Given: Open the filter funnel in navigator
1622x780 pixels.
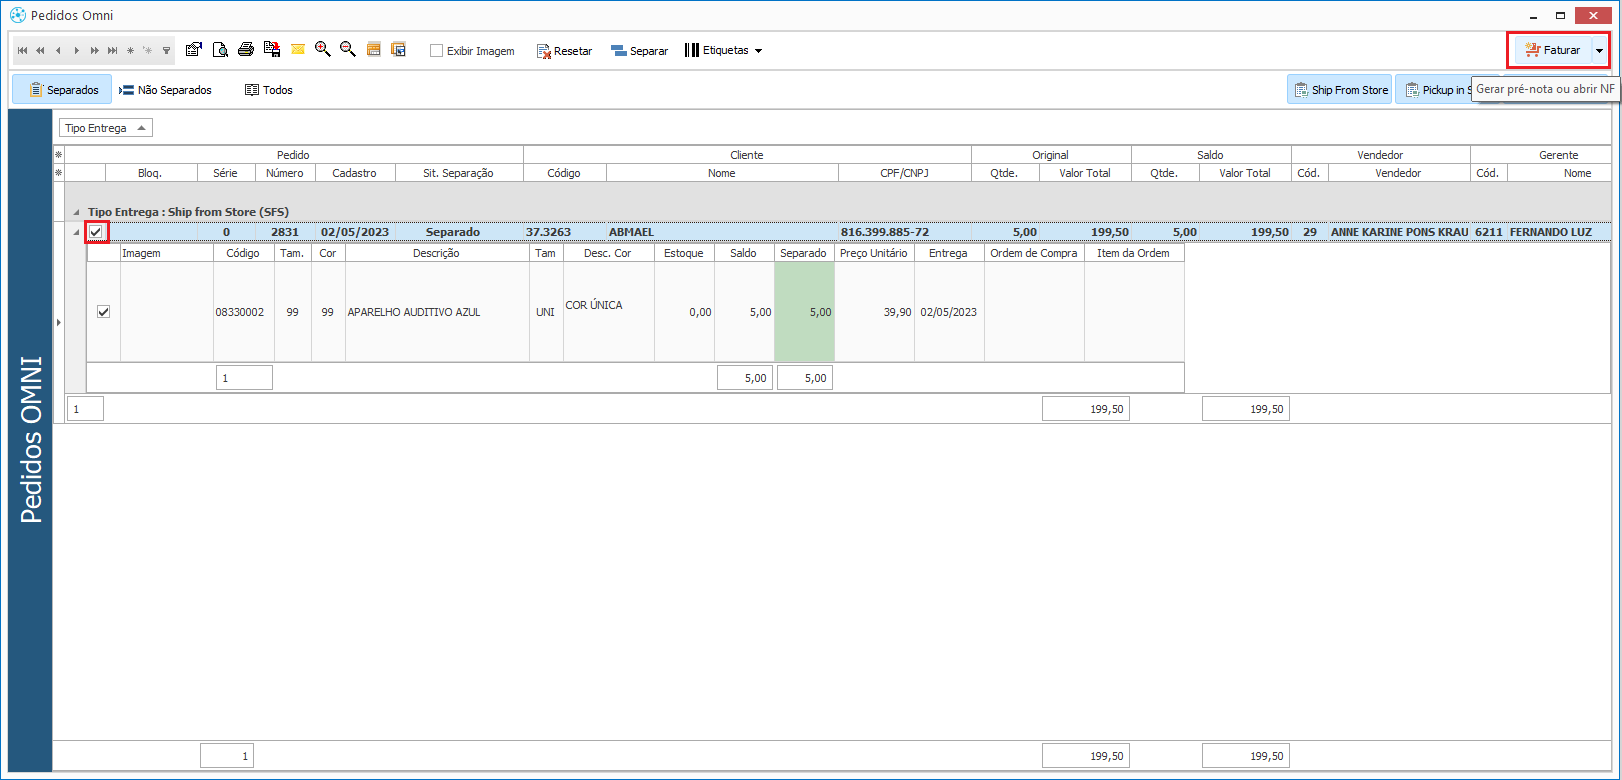Looking at the screenshot, I should pos(166,50).
